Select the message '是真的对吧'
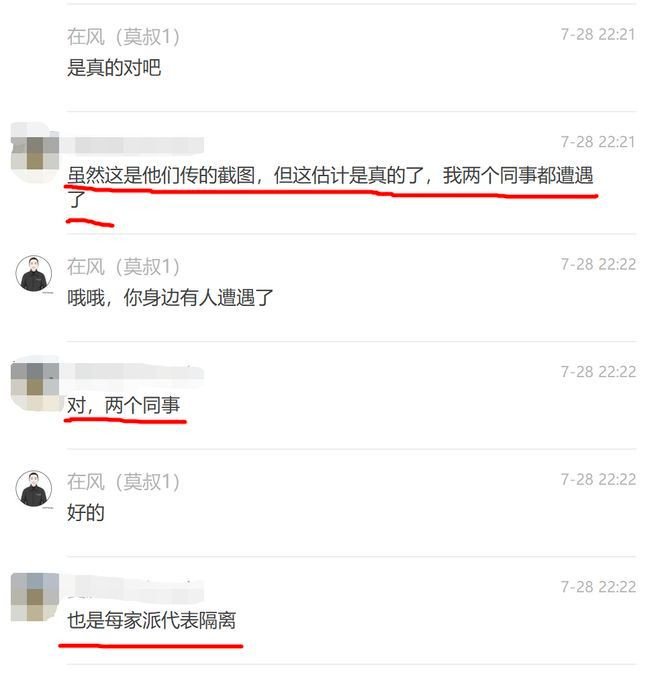Viewport: 660px width, 673px height. (114, 68)
